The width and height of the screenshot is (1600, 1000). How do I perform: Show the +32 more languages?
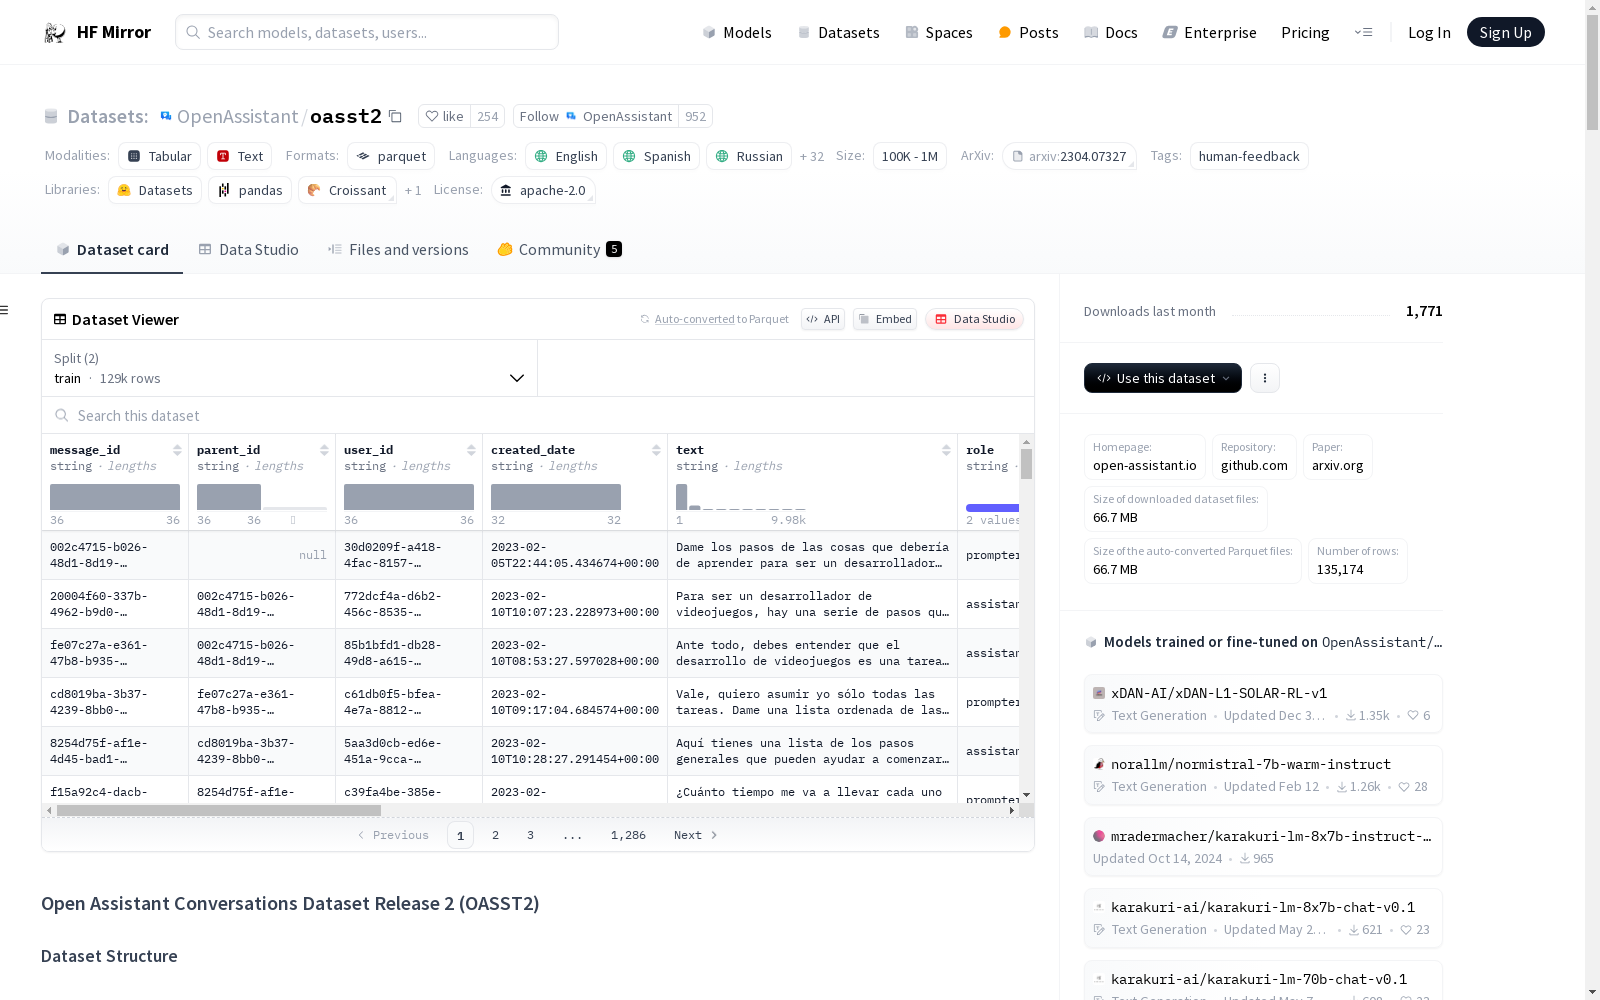pos(812,156)
